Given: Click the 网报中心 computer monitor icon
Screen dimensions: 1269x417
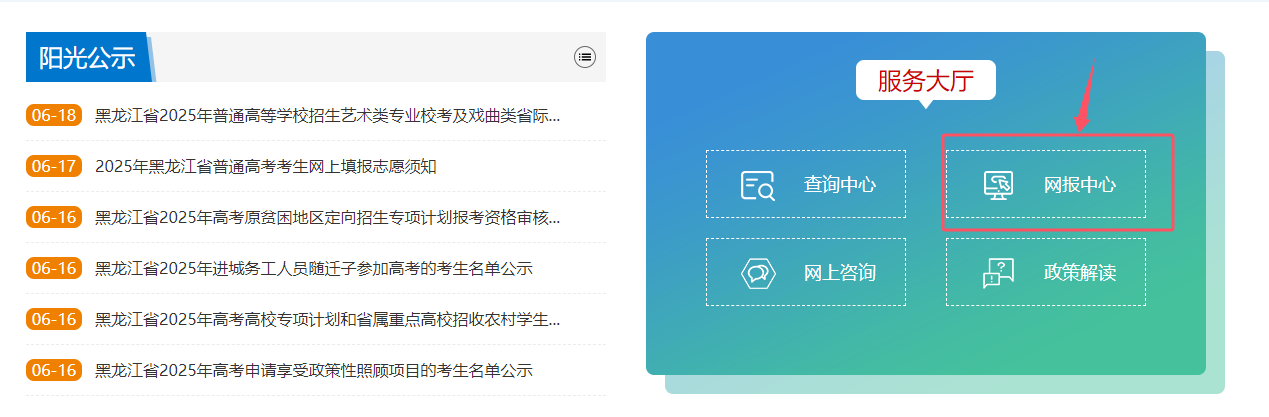Looking at the screenshot, I should 997,185.
